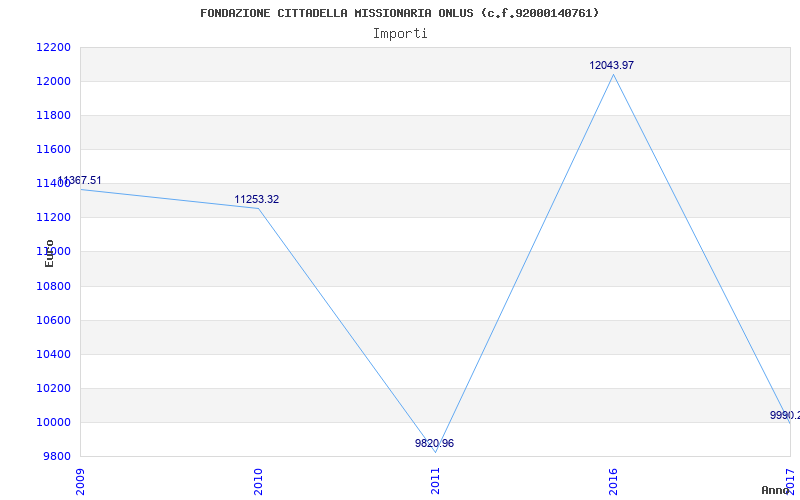Click the 11600 y-axis value

(x=53, y=149)
